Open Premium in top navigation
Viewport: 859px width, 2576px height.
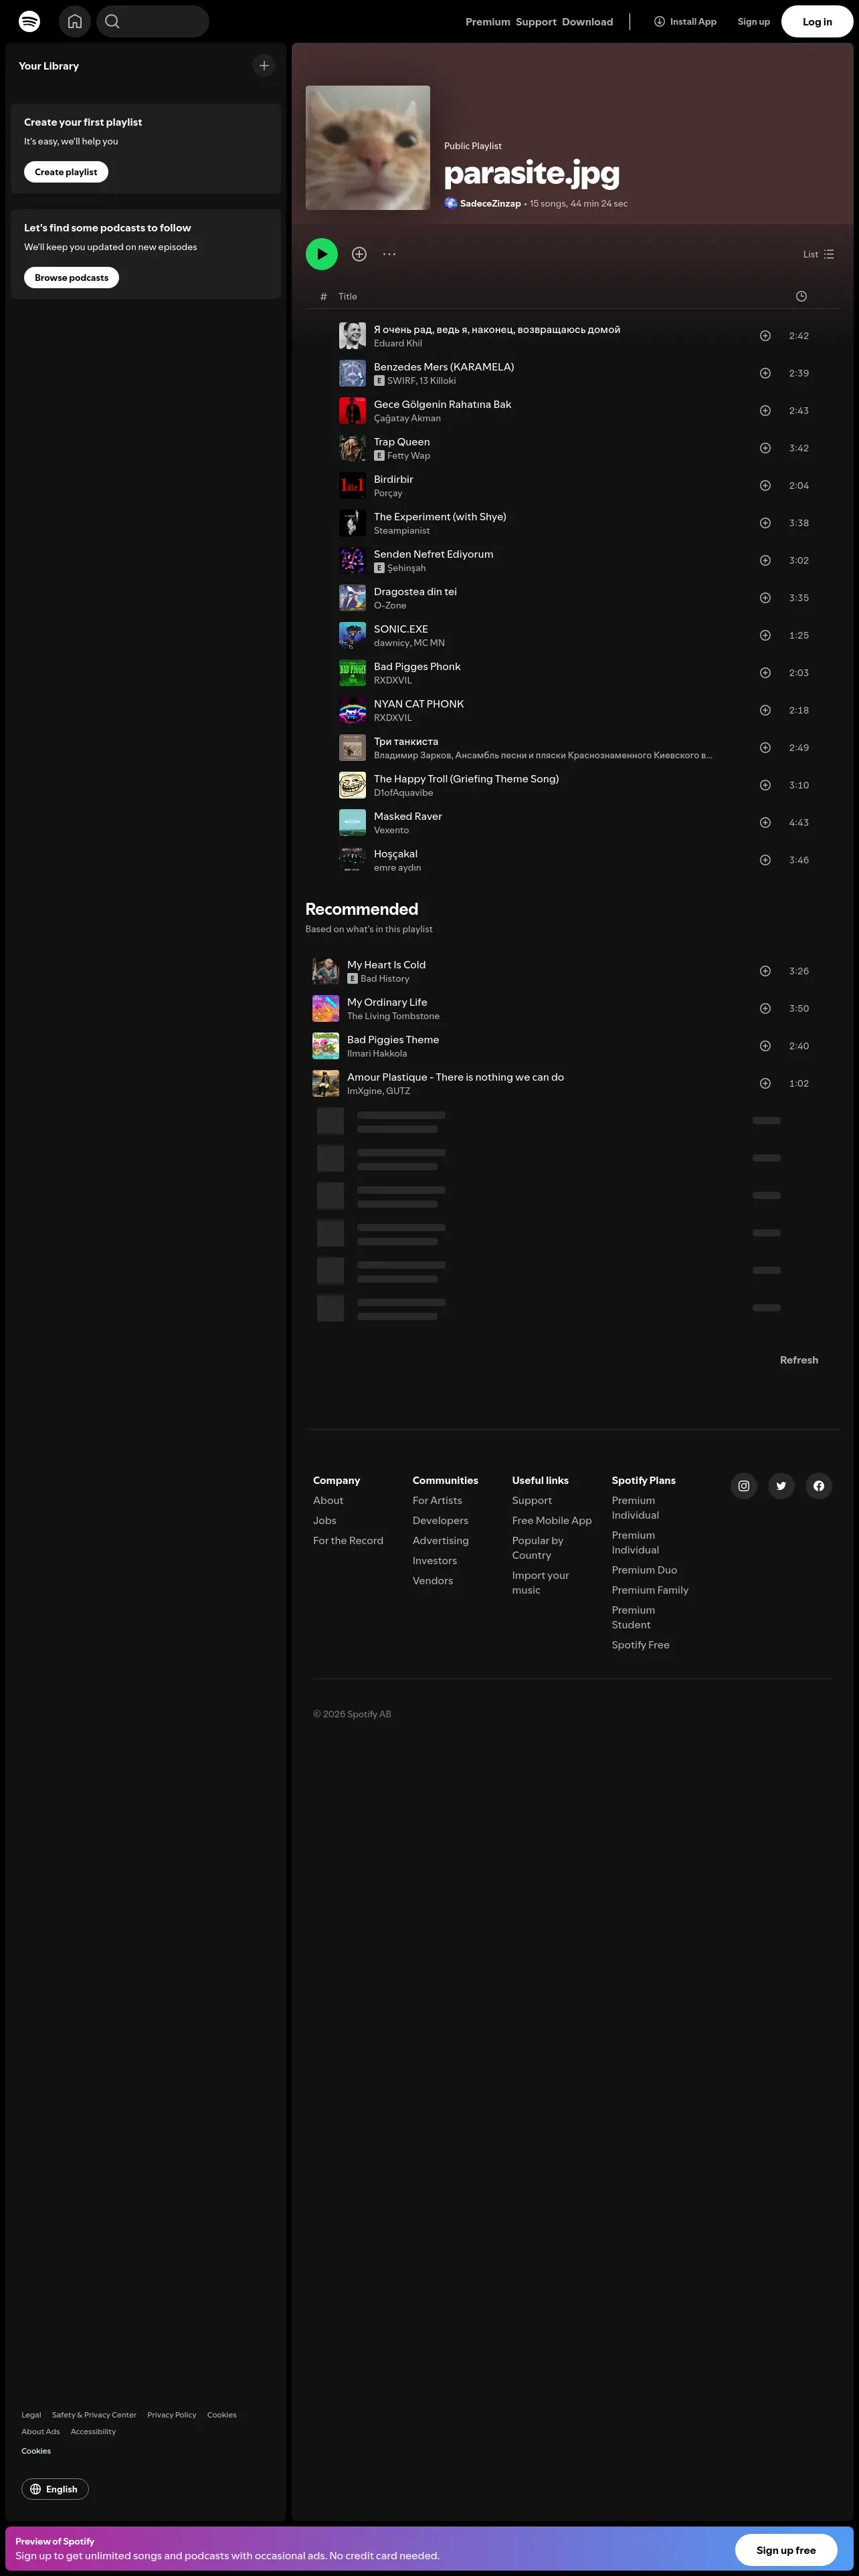[x=488, y=22]
